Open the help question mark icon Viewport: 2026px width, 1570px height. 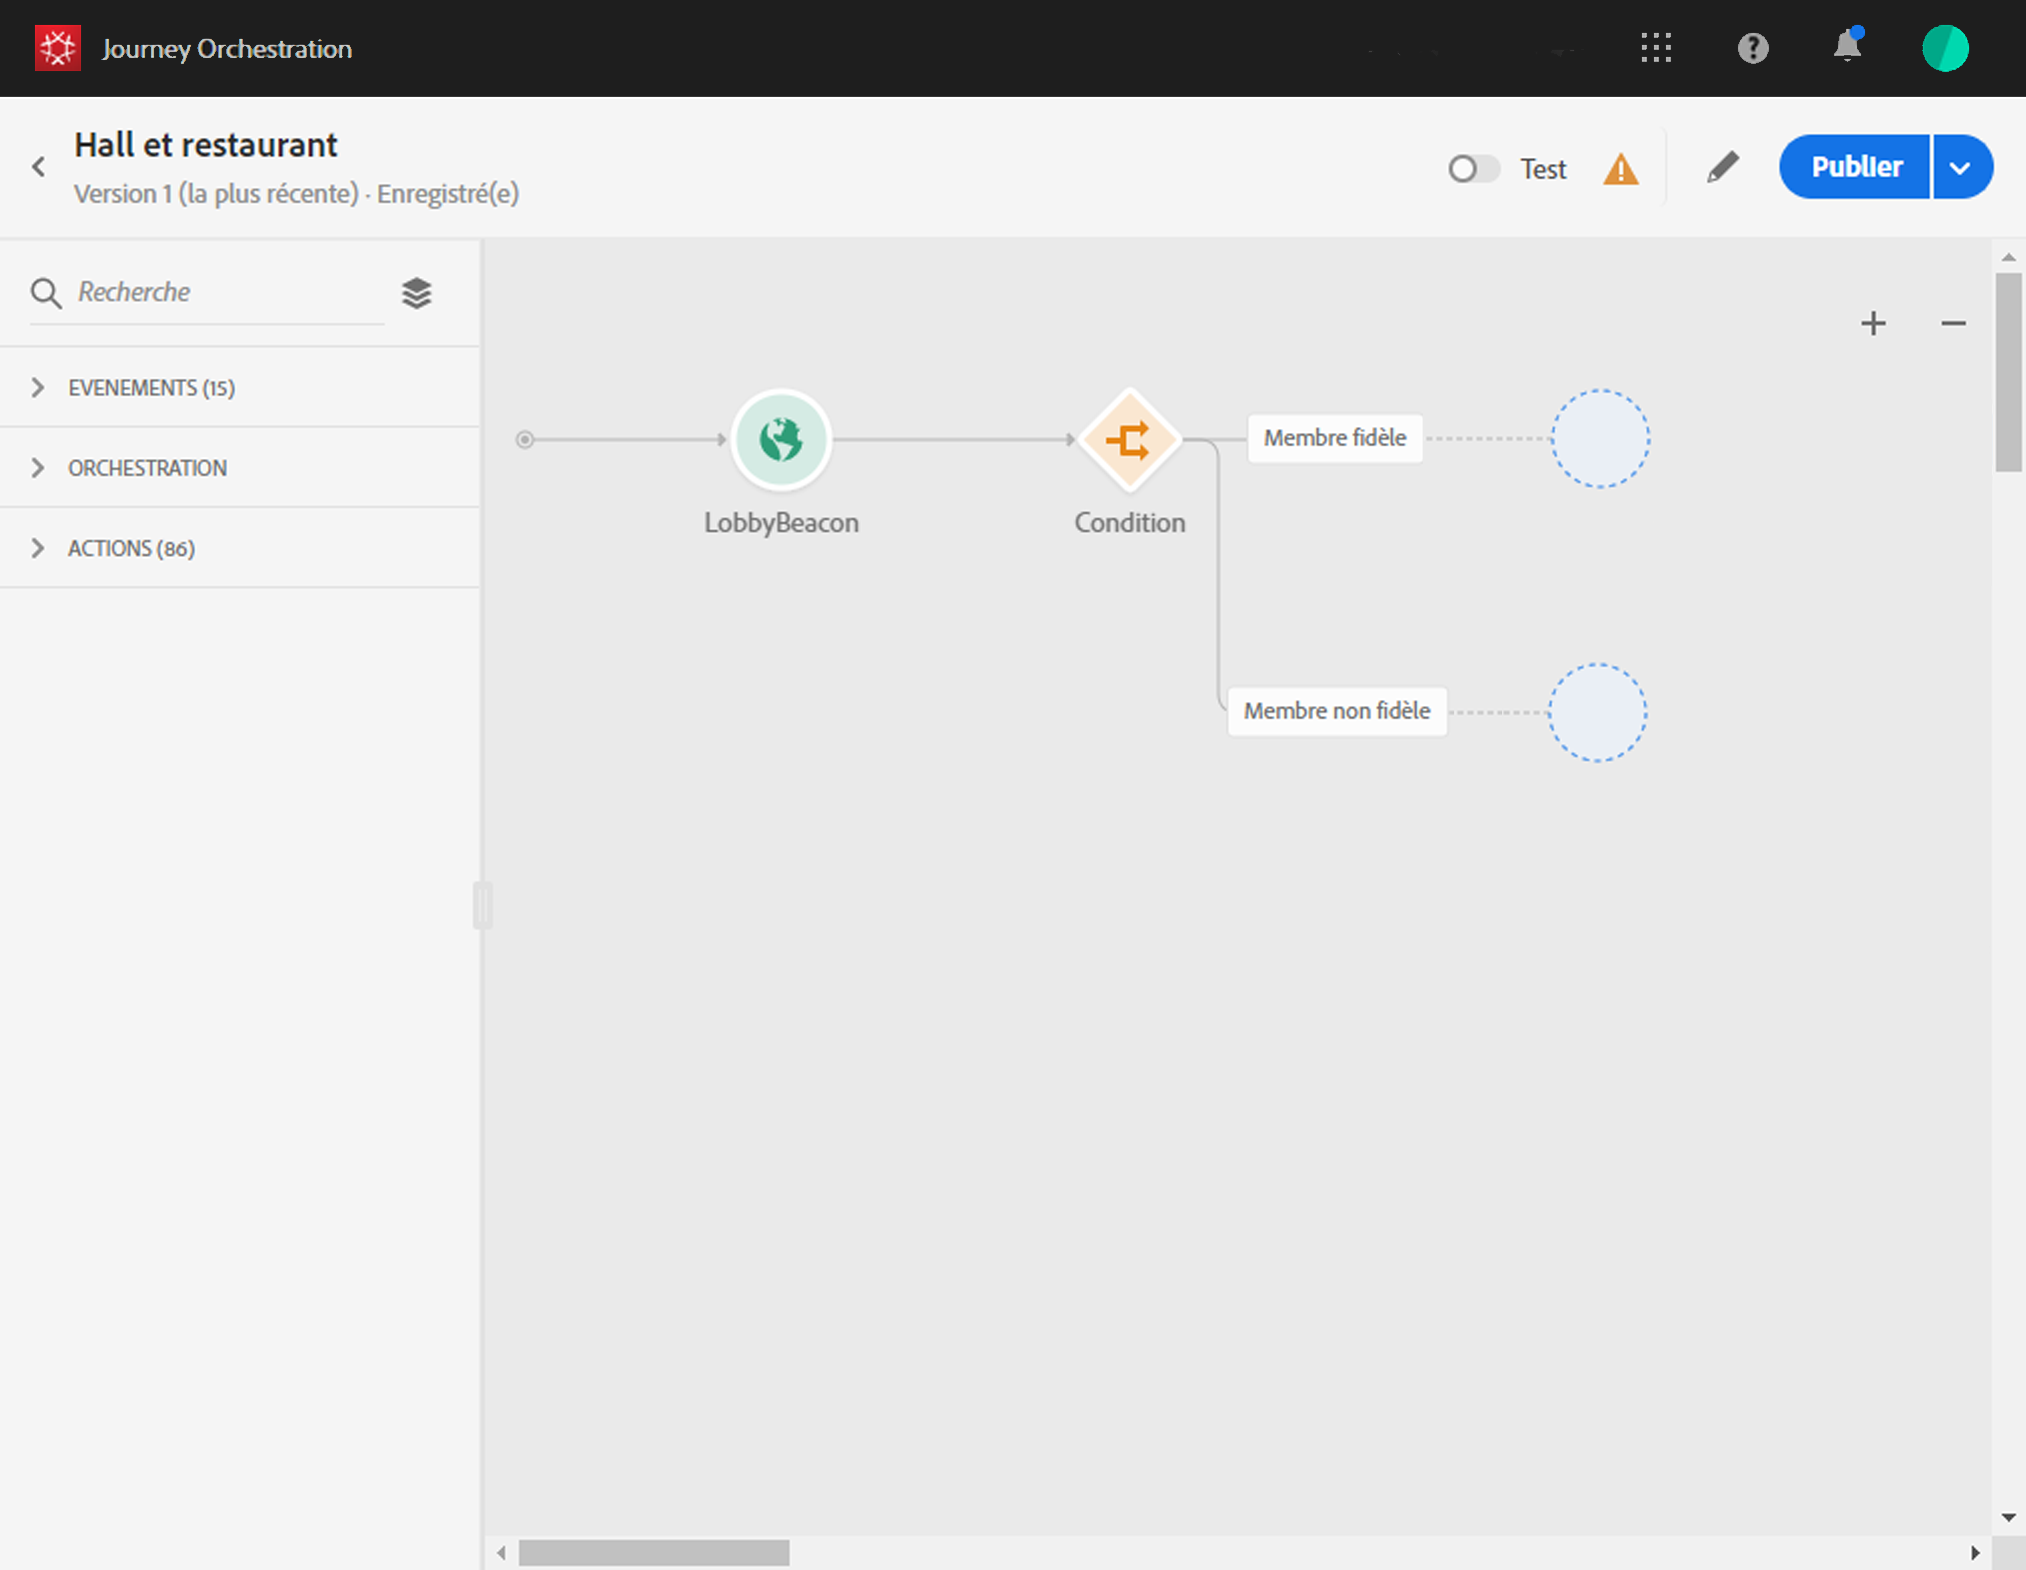[x=1752, y=48]
